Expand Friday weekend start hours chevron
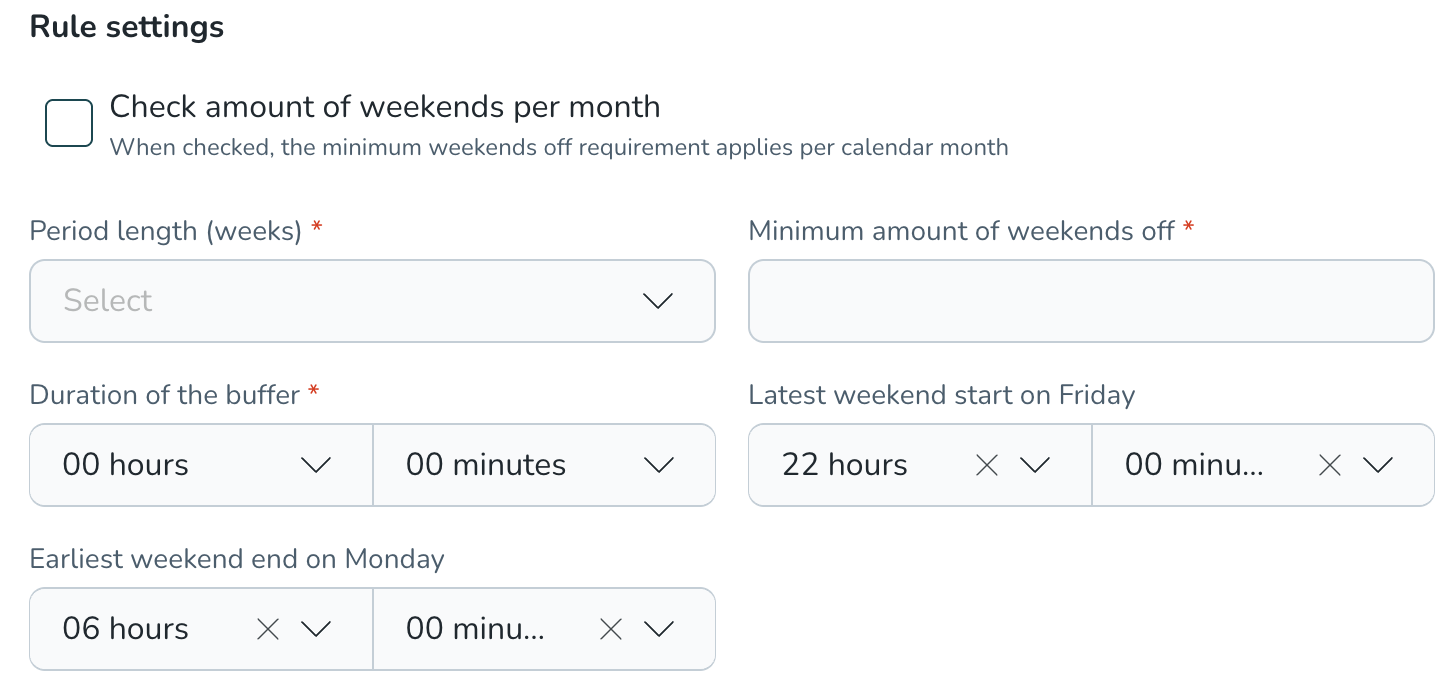 [x=1034, y=465]
